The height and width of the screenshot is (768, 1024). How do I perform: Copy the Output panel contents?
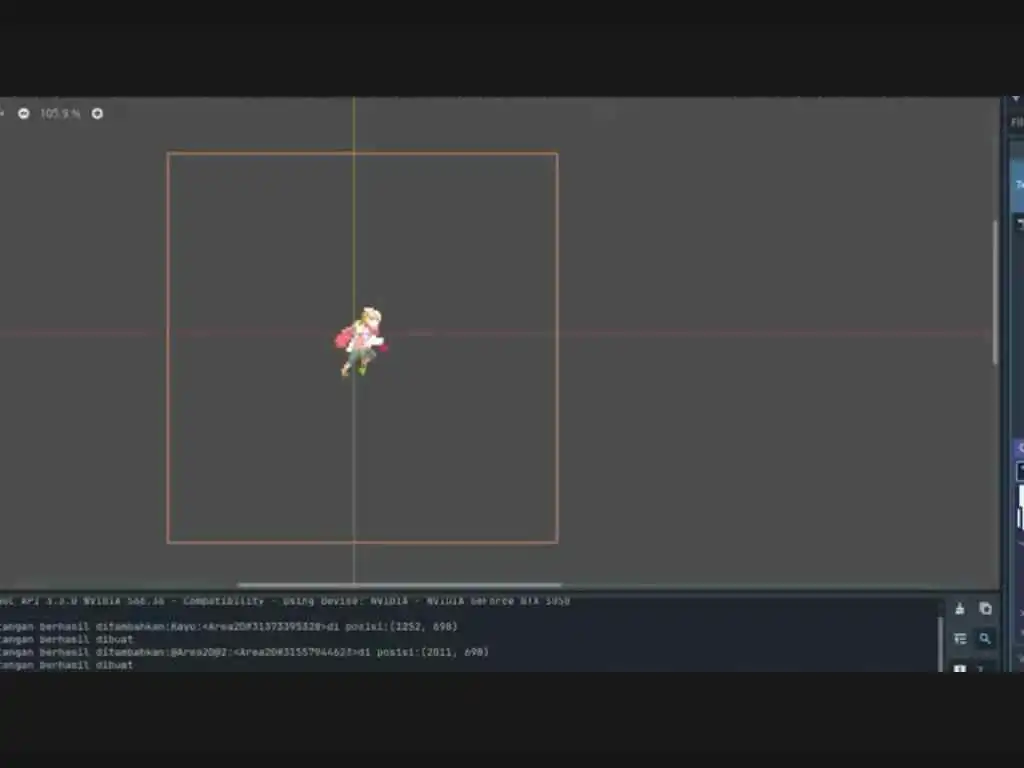point(985,609)
